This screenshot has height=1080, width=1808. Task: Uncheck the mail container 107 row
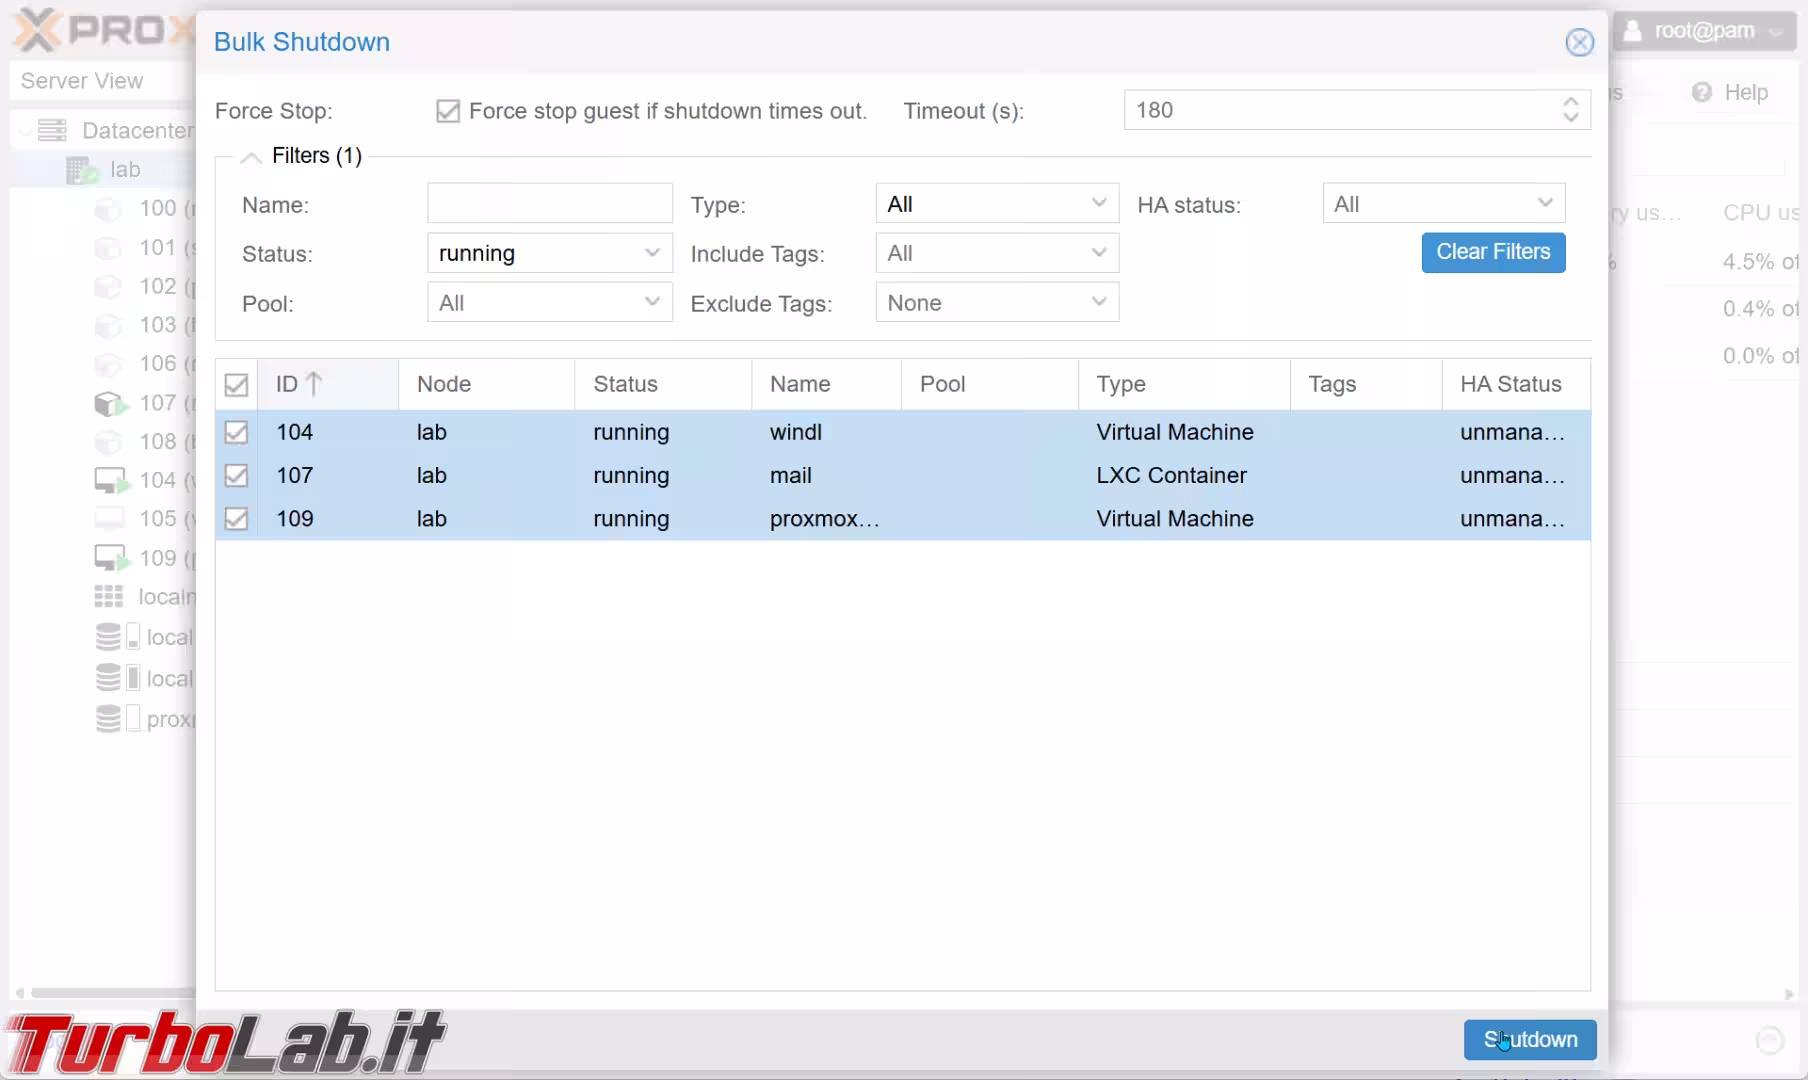click(236, 476)
